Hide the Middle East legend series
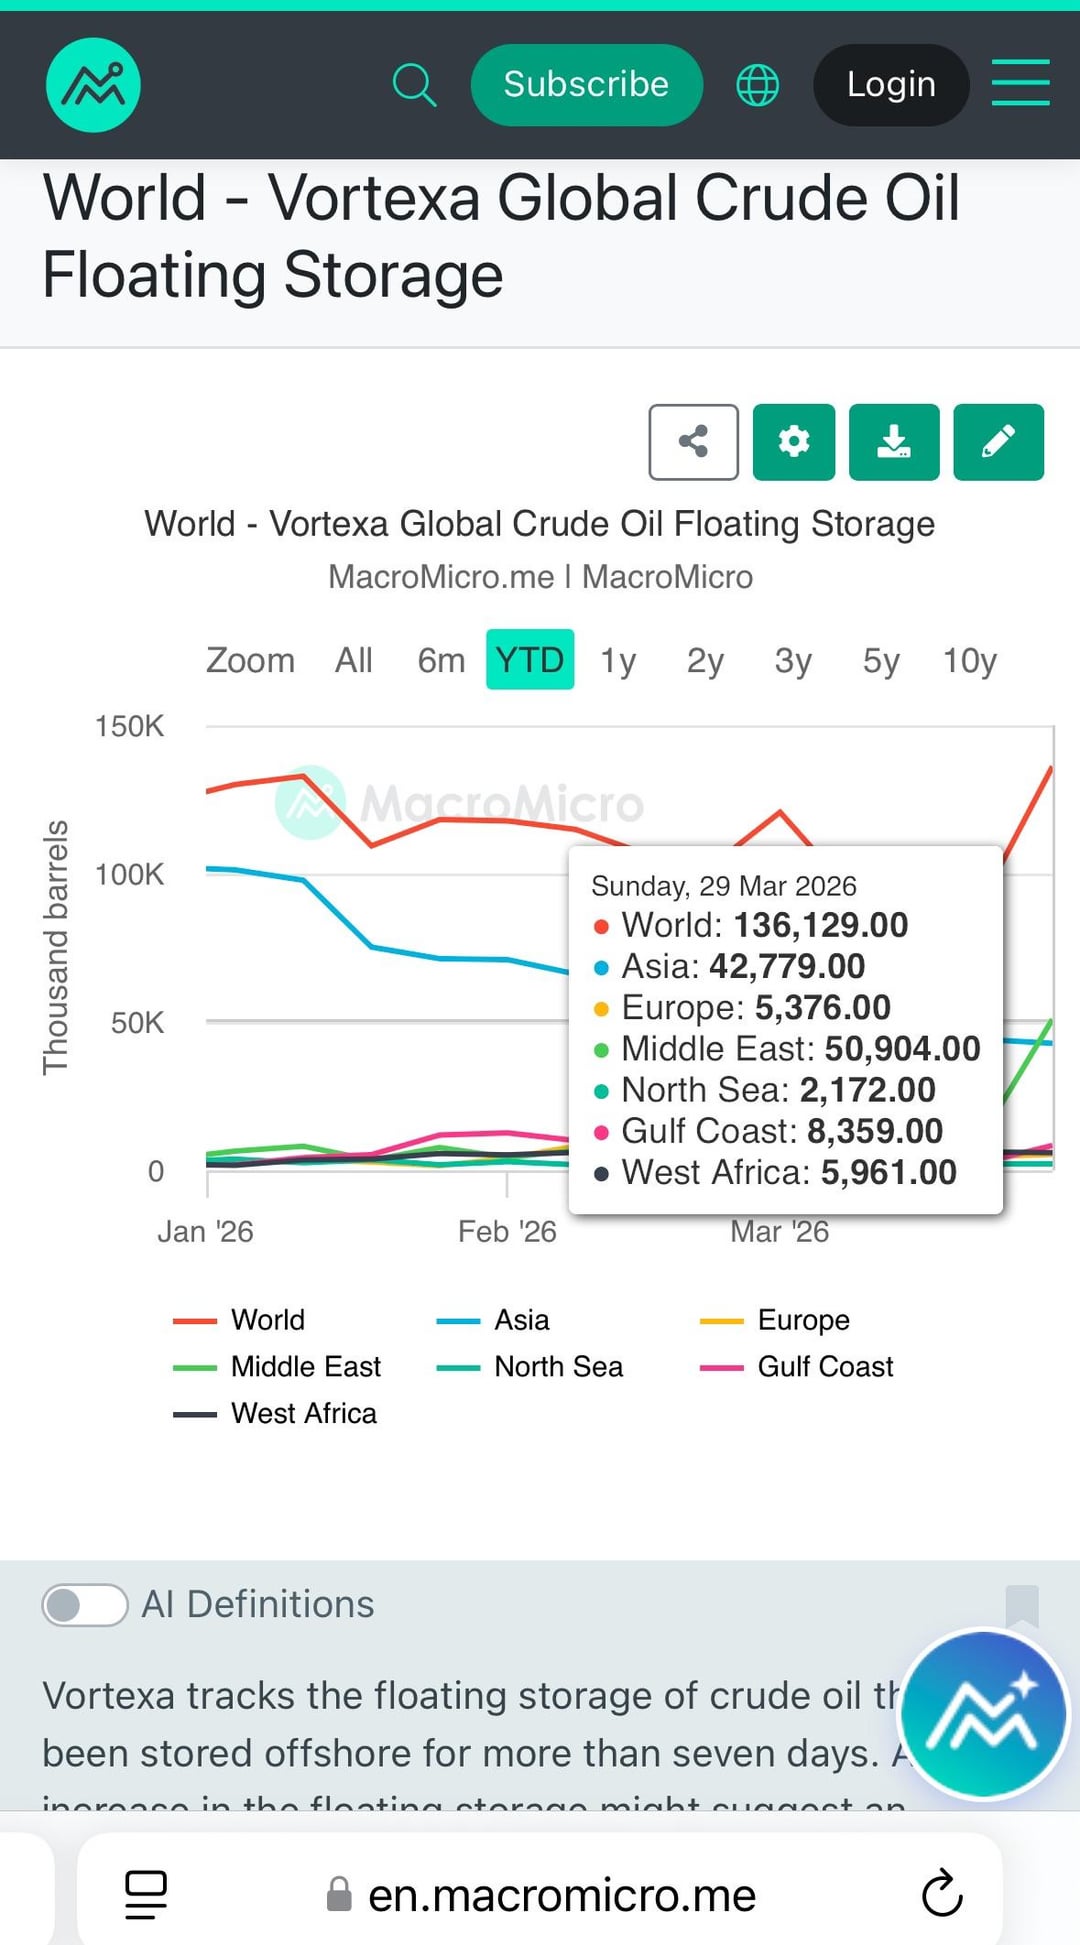The width and height of the screenshot is (1080, 1945). coord(305,1367)
